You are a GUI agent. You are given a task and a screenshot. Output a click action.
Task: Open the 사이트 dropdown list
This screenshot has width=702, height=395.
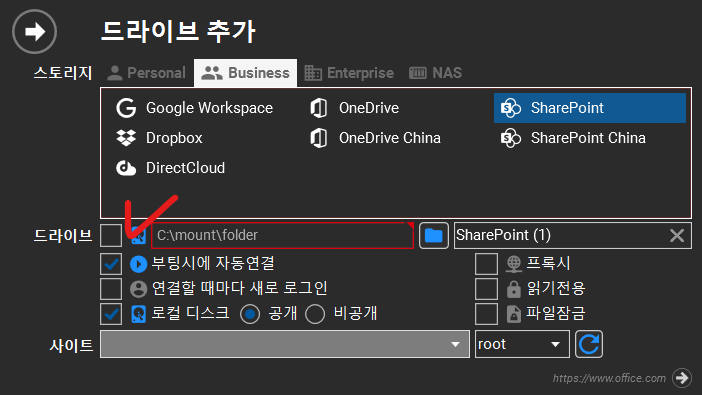pos(285,344)
